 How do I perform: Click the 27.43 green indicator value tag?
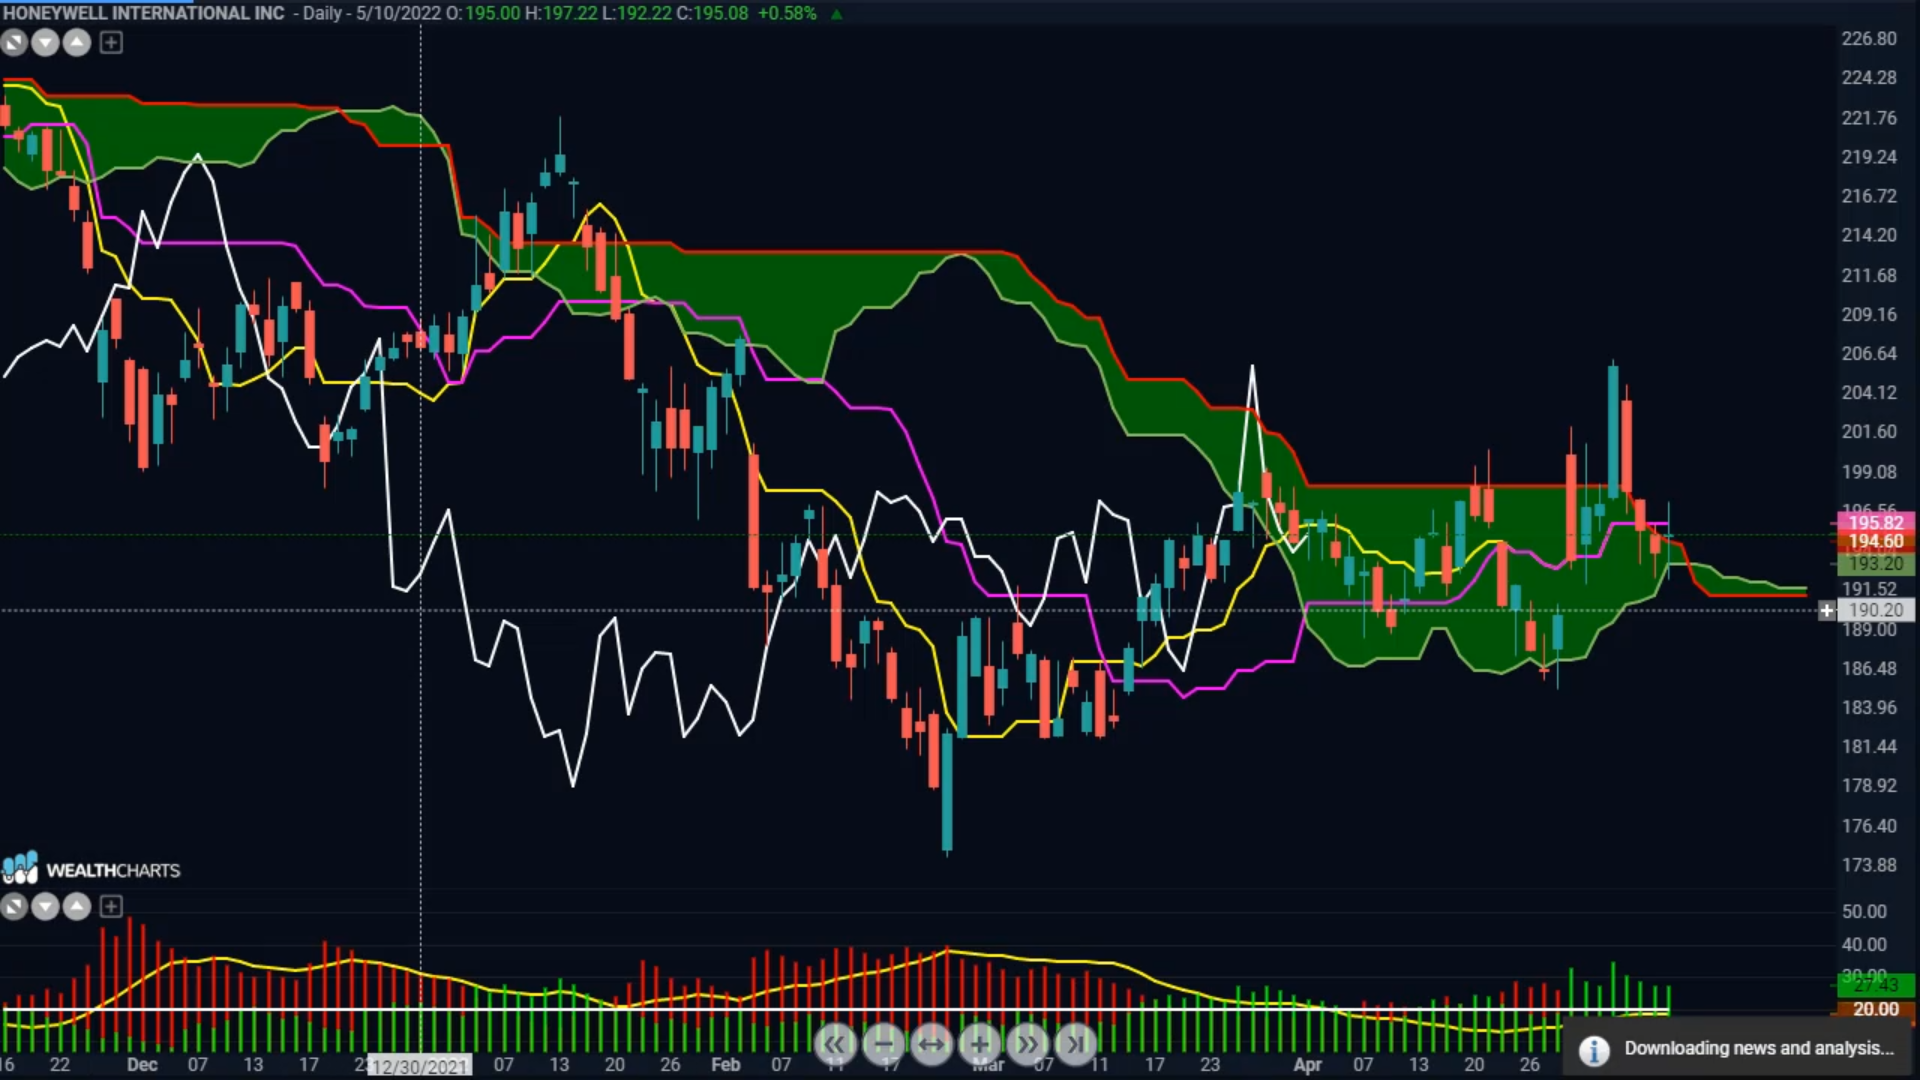click(1876, 986)
